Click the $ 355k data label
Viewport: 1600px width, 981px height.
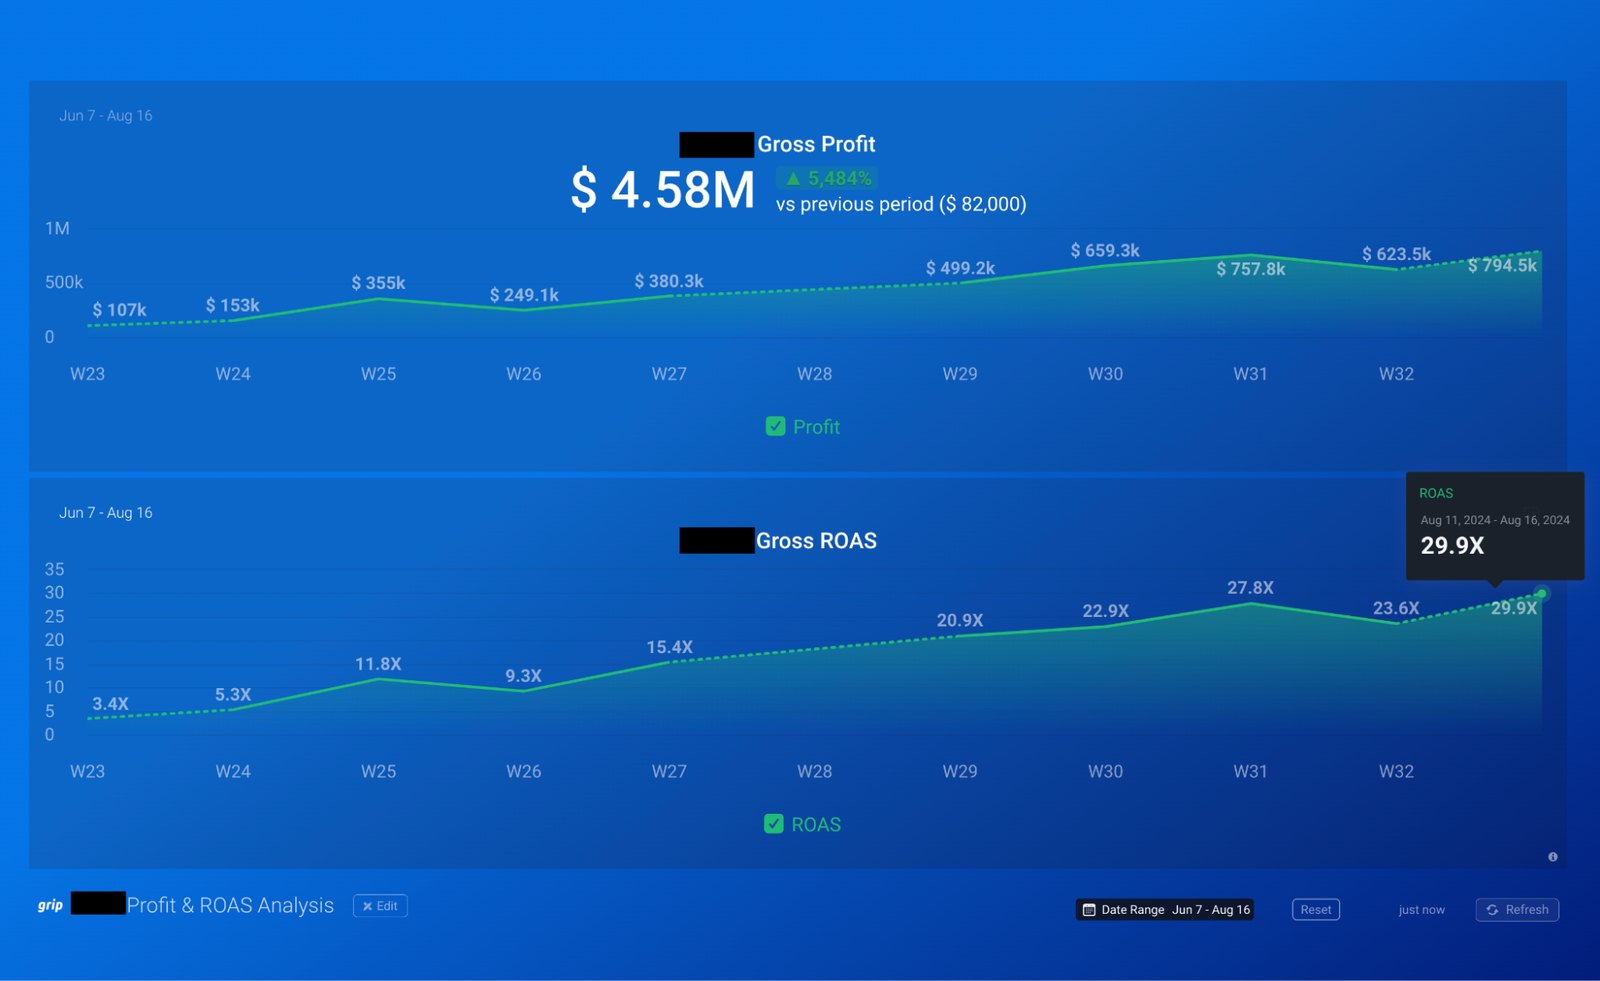coord(378,283)
